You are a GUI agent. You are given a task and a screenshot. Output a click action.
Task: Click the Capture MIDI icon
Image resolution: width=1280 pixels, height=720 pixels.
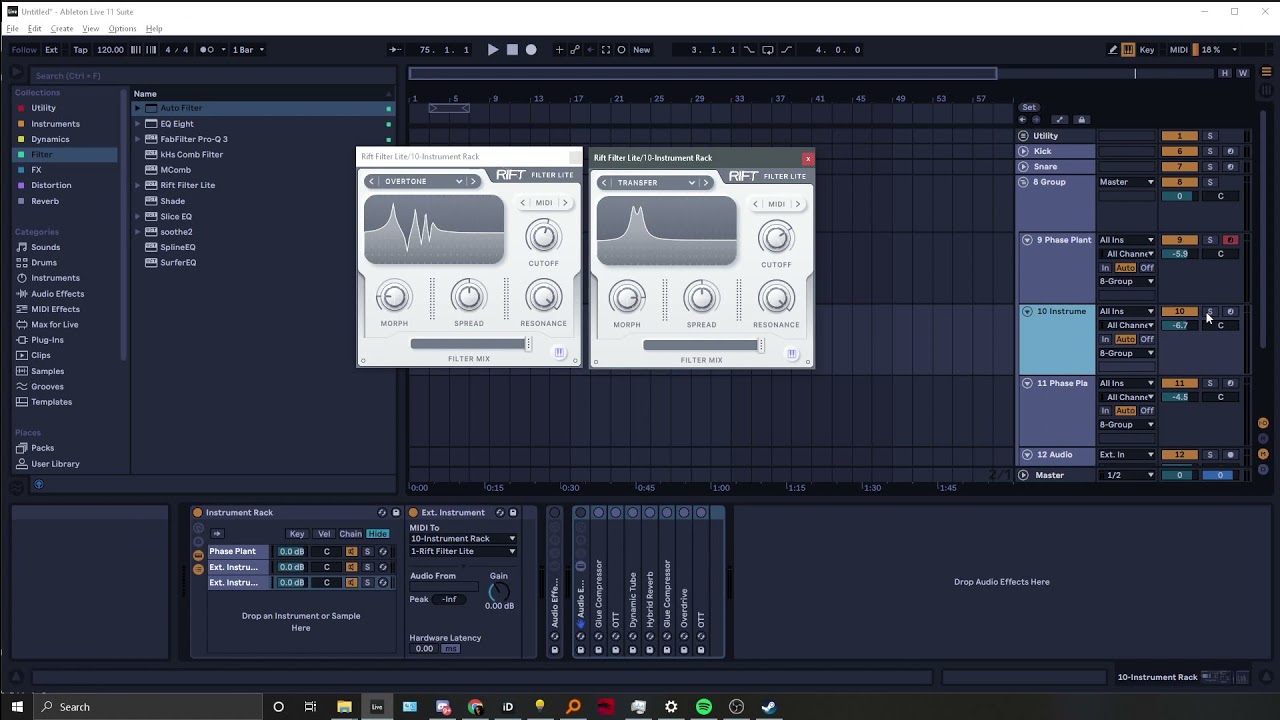tap(605, 50)
